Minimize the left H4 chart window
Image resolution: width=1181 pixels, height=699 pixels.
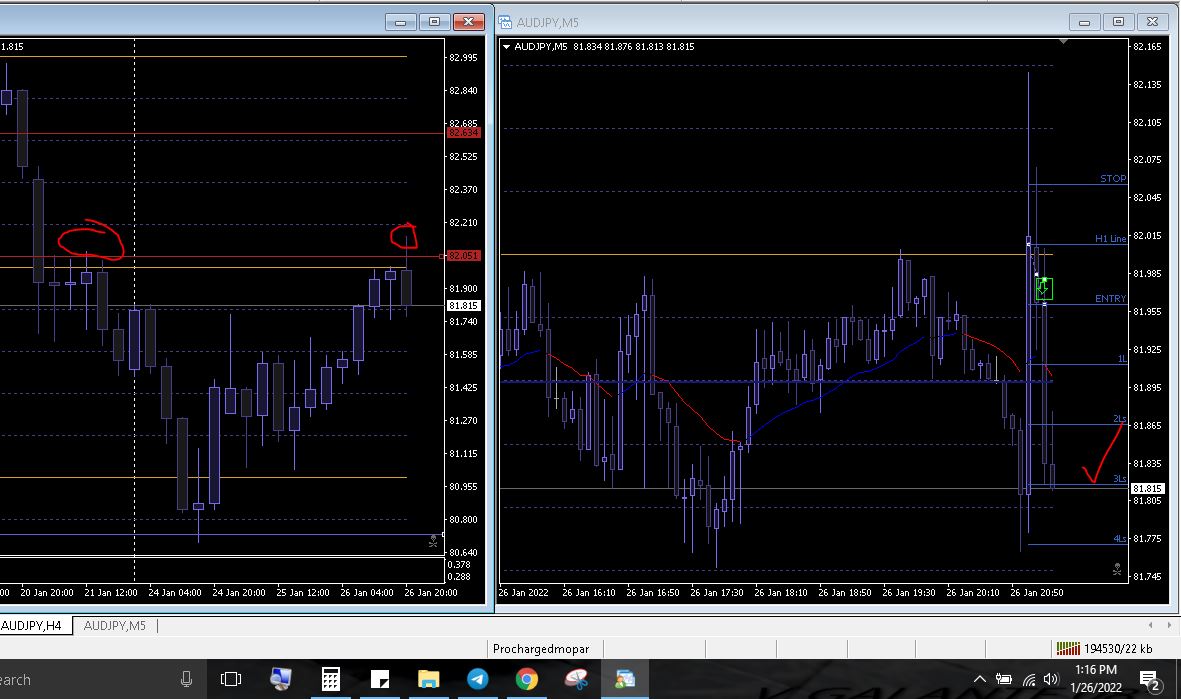pyautogui.click(x=401, y=22)
